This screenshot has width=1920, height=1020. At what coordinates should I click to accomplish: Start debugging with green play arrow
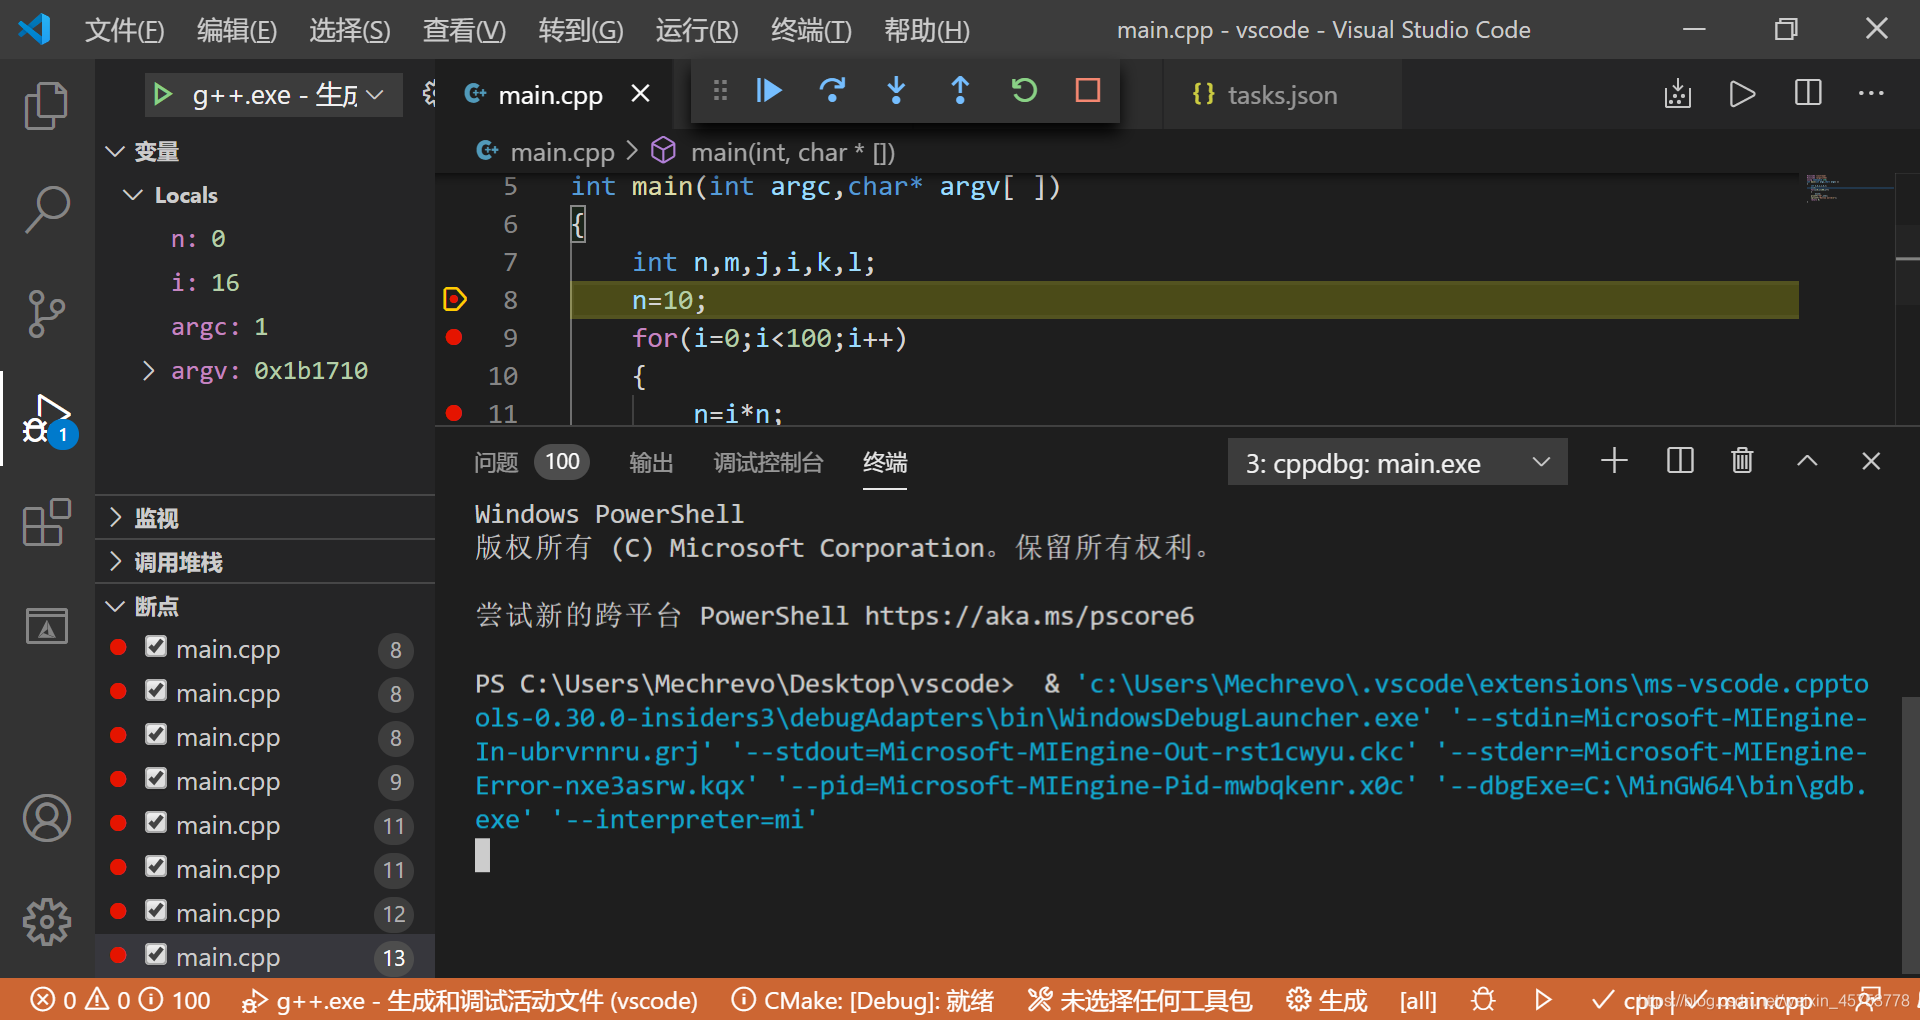click(162, 95)
